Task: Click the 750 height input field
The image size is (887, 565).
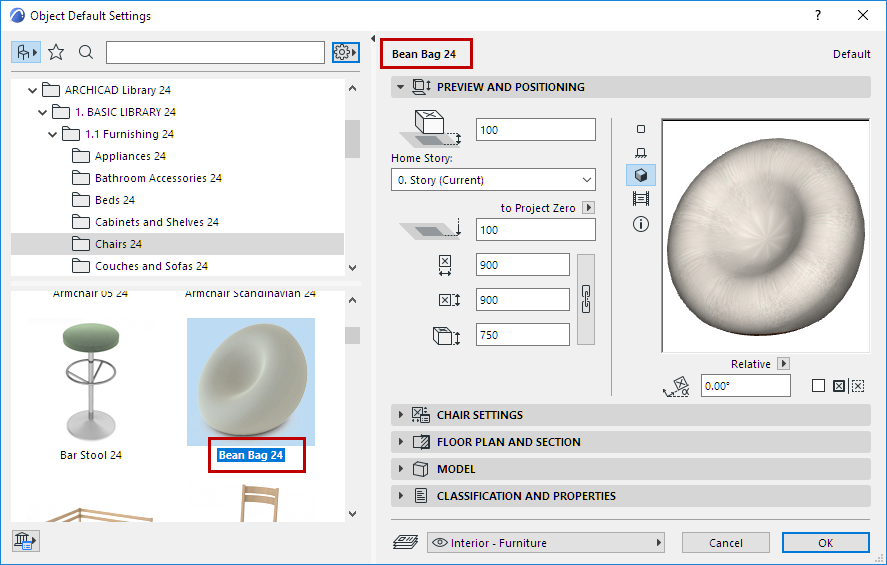Action: 523,335
